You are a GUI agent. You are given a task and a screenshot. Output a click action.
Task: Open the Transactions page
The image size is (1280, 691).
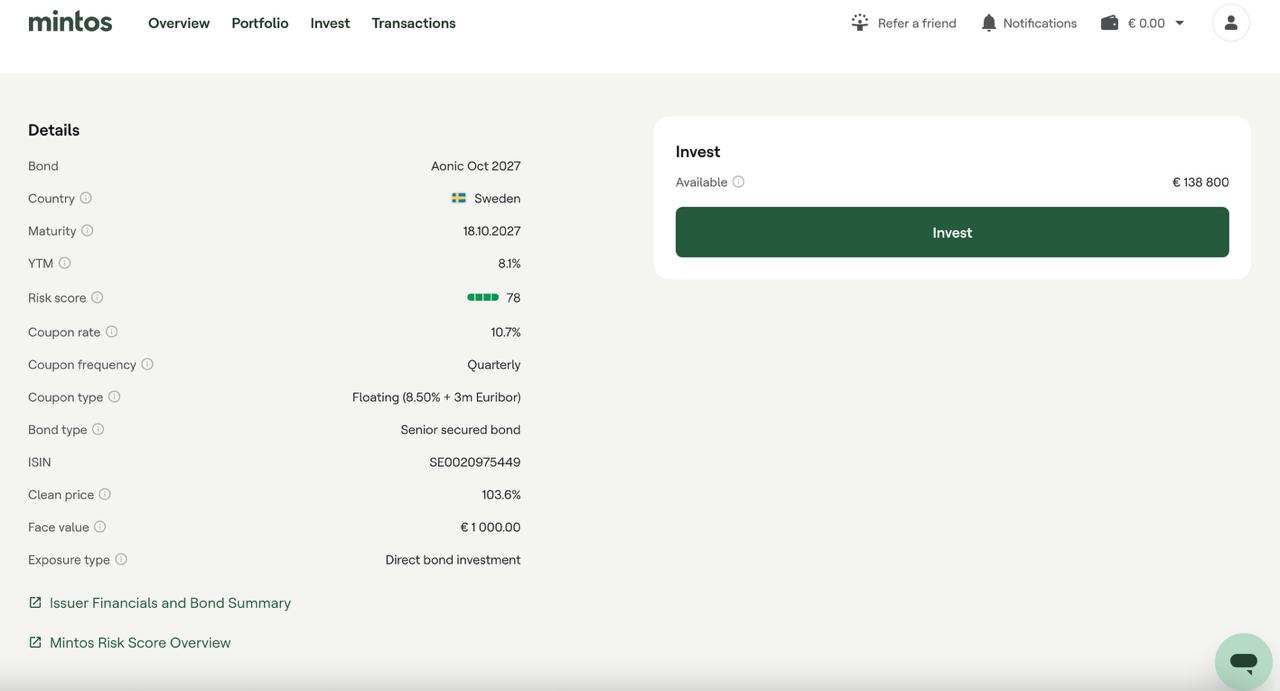coord(414,23)
